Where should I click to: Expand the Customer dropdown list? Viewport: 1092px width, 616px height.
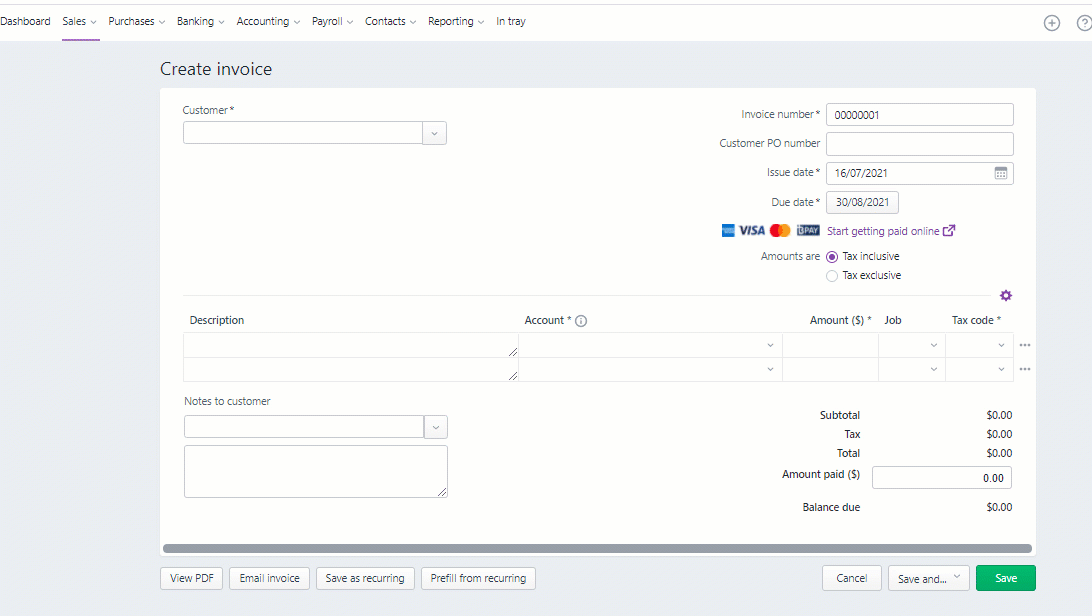(435, 133)
